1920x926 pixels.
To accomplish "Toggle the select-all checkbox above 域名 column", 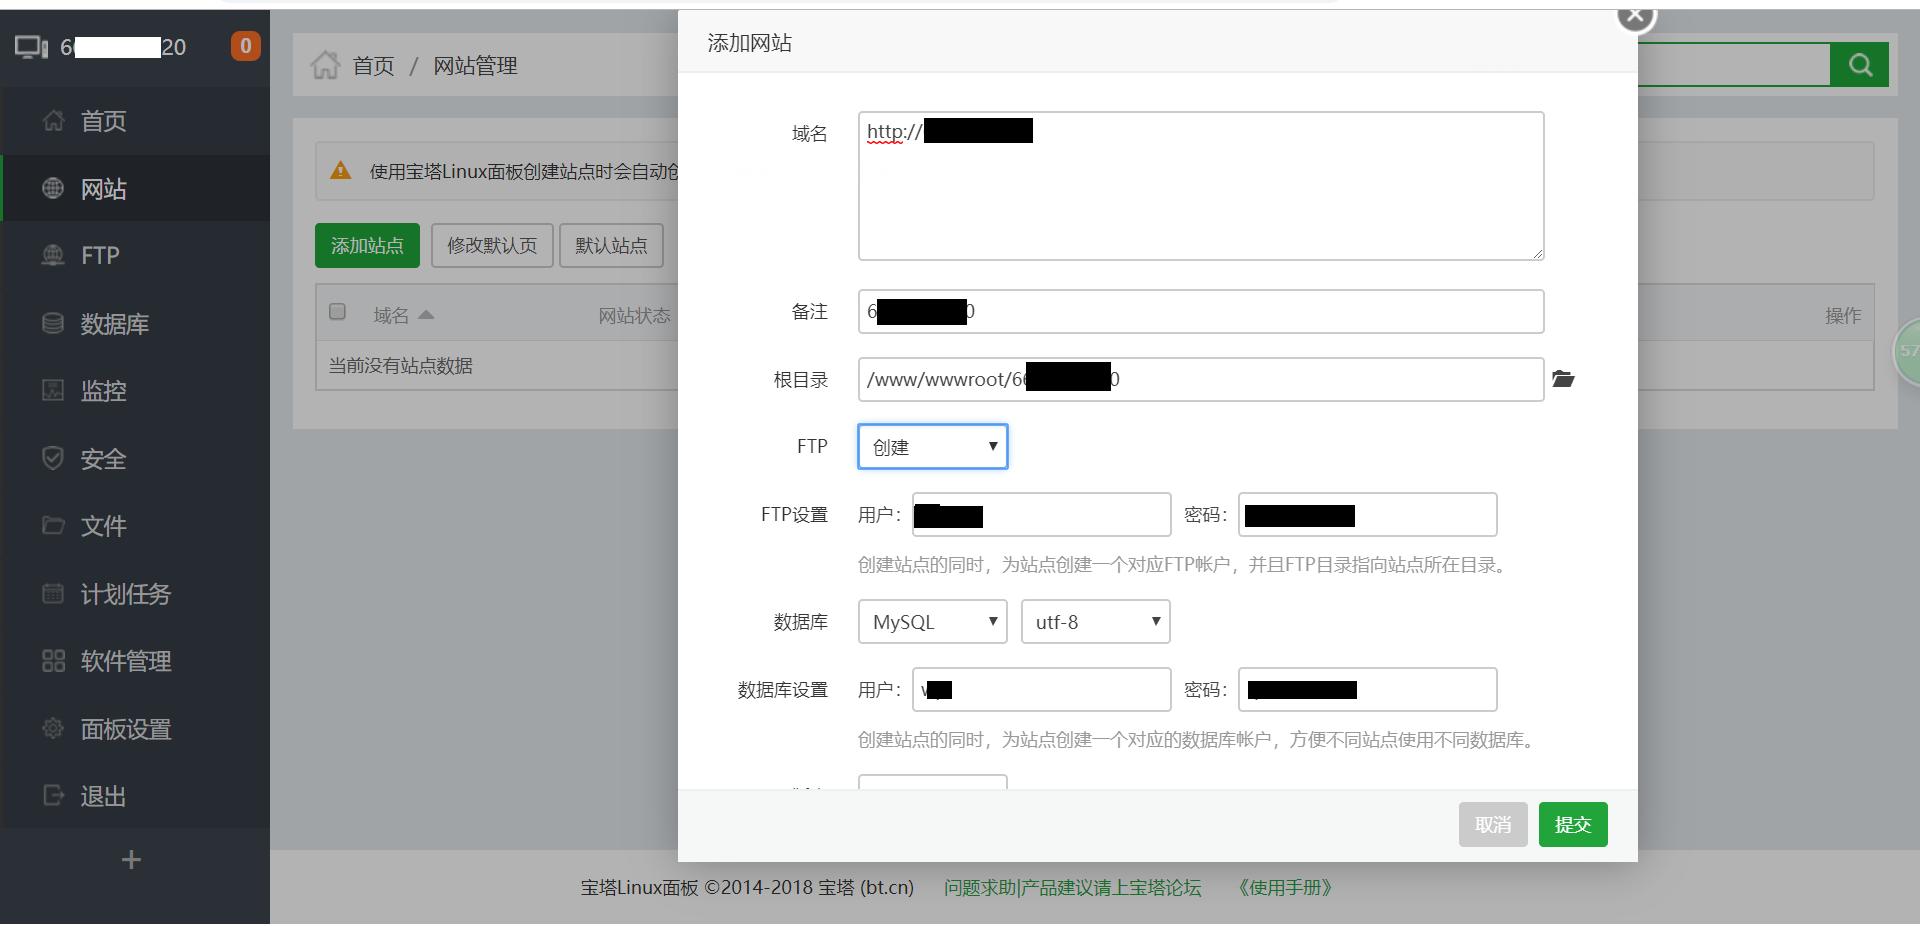I will tap(337, 312).
